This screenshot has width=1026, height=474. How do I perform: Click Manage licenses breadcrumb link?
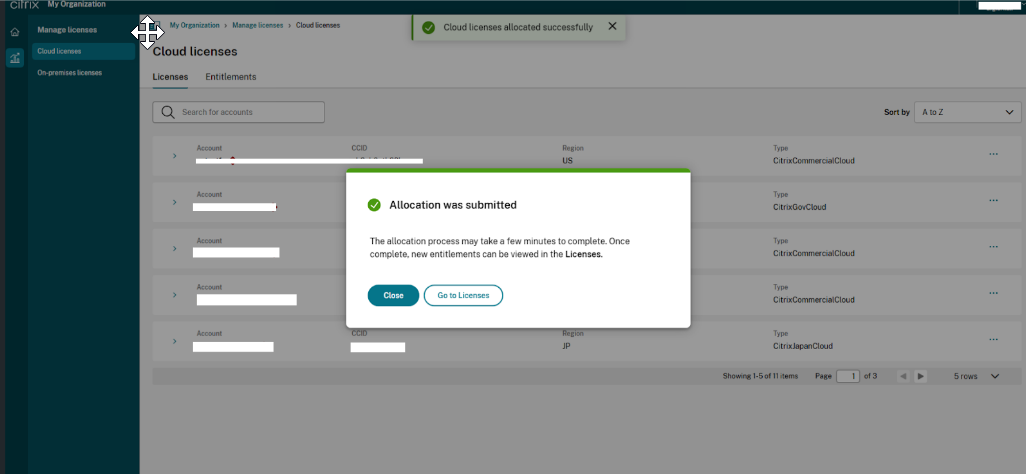[x=258, y=25]
